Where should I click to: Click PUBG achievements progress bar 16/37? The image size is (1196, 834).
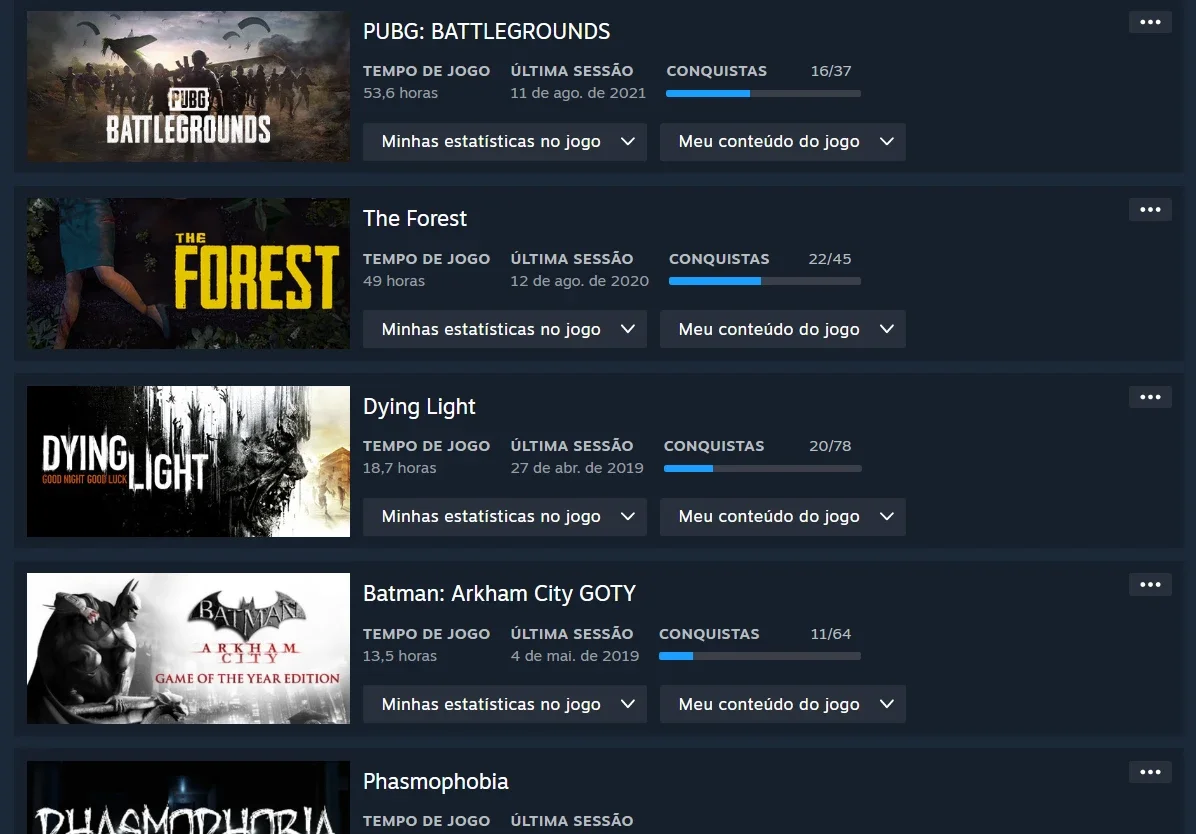(764, 94)
